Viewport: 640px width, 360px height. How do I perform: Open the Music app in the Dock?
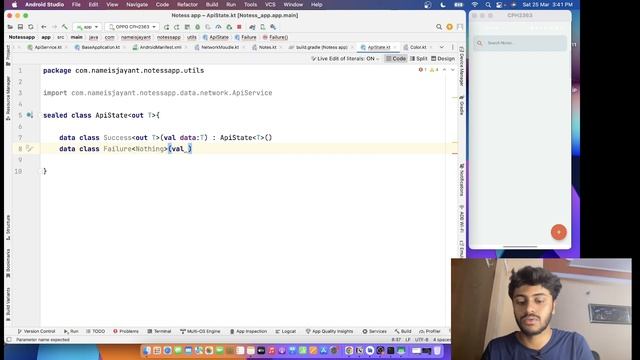click(x=271, y=350)
